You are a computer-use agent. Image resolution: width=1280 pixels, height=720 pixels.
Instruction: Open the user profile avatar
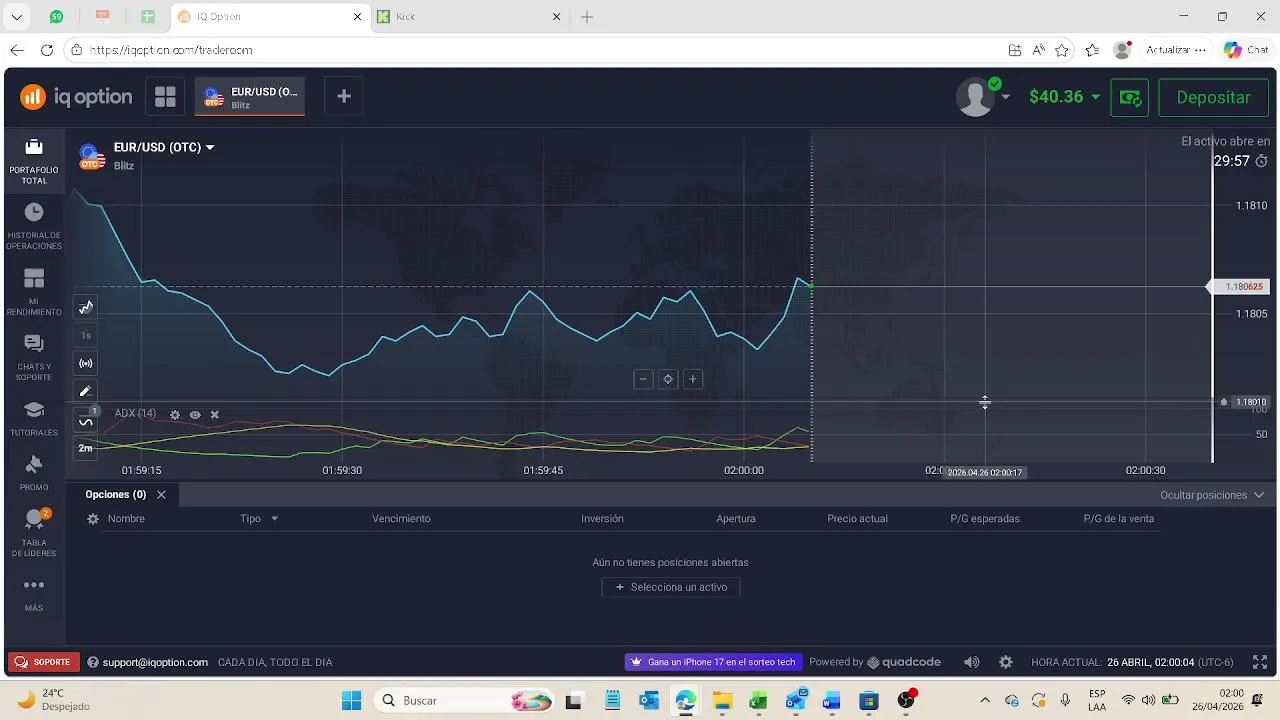[x=975, y=97]
